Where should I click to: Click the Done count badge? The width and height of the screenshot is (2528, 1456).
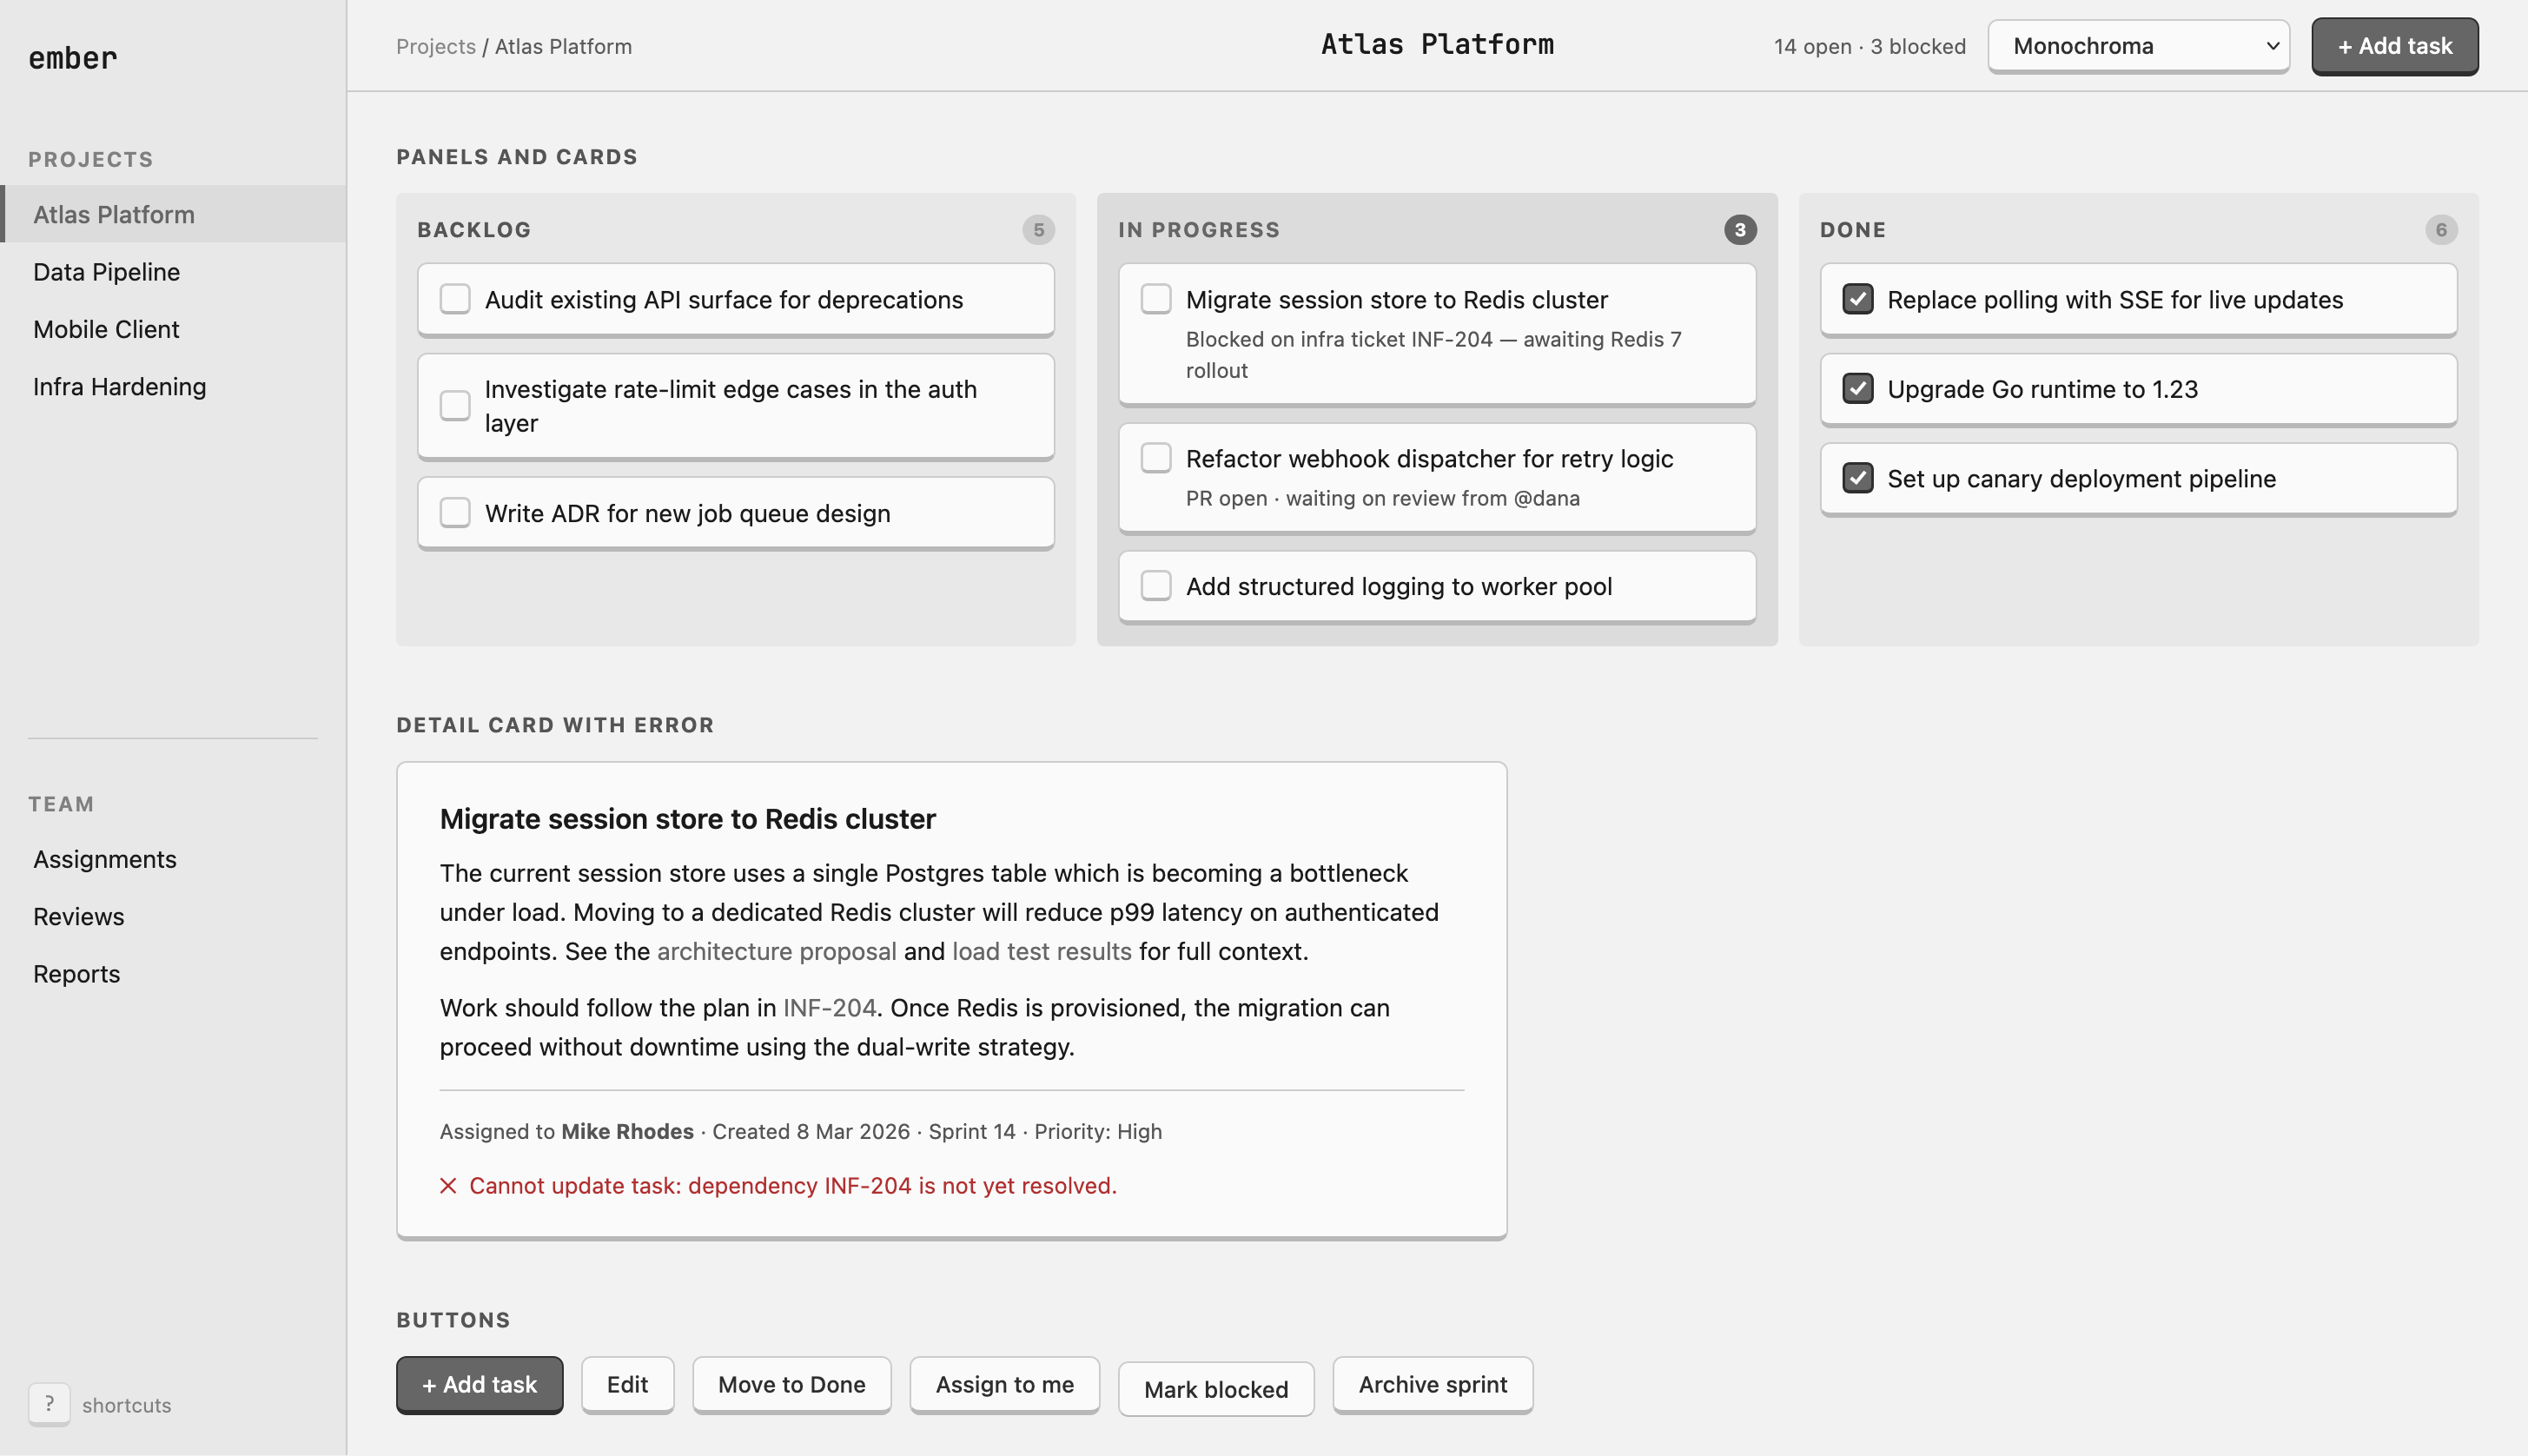click(x=2440, y=230)
